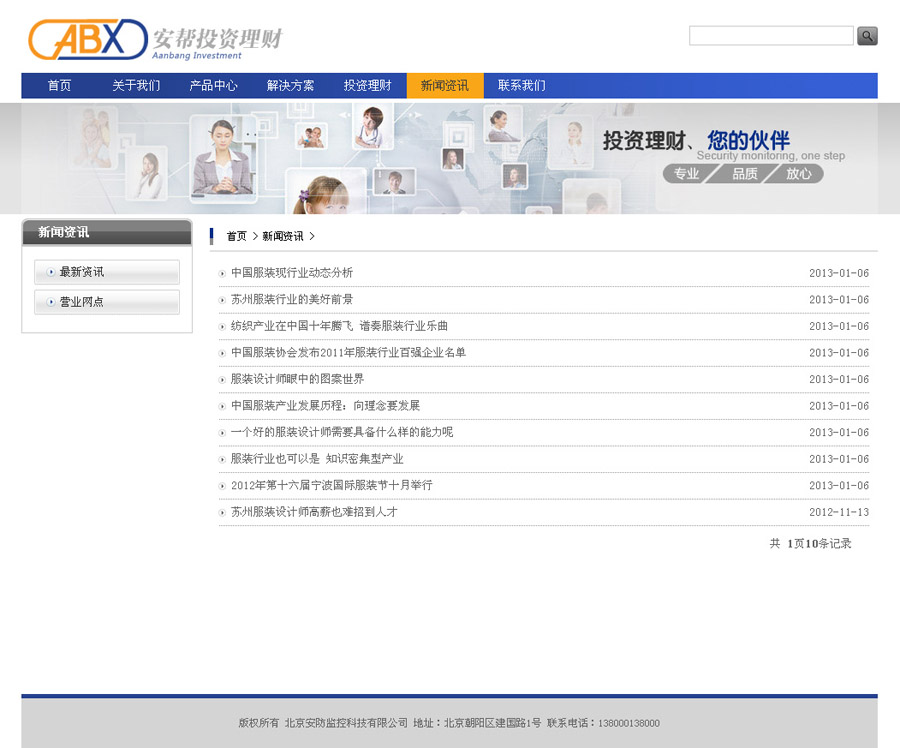The height and width of the screenshot is (748, 900).
Task: Open article 服装行业也可以是 知识密集型产业
Action: [317, 459]
